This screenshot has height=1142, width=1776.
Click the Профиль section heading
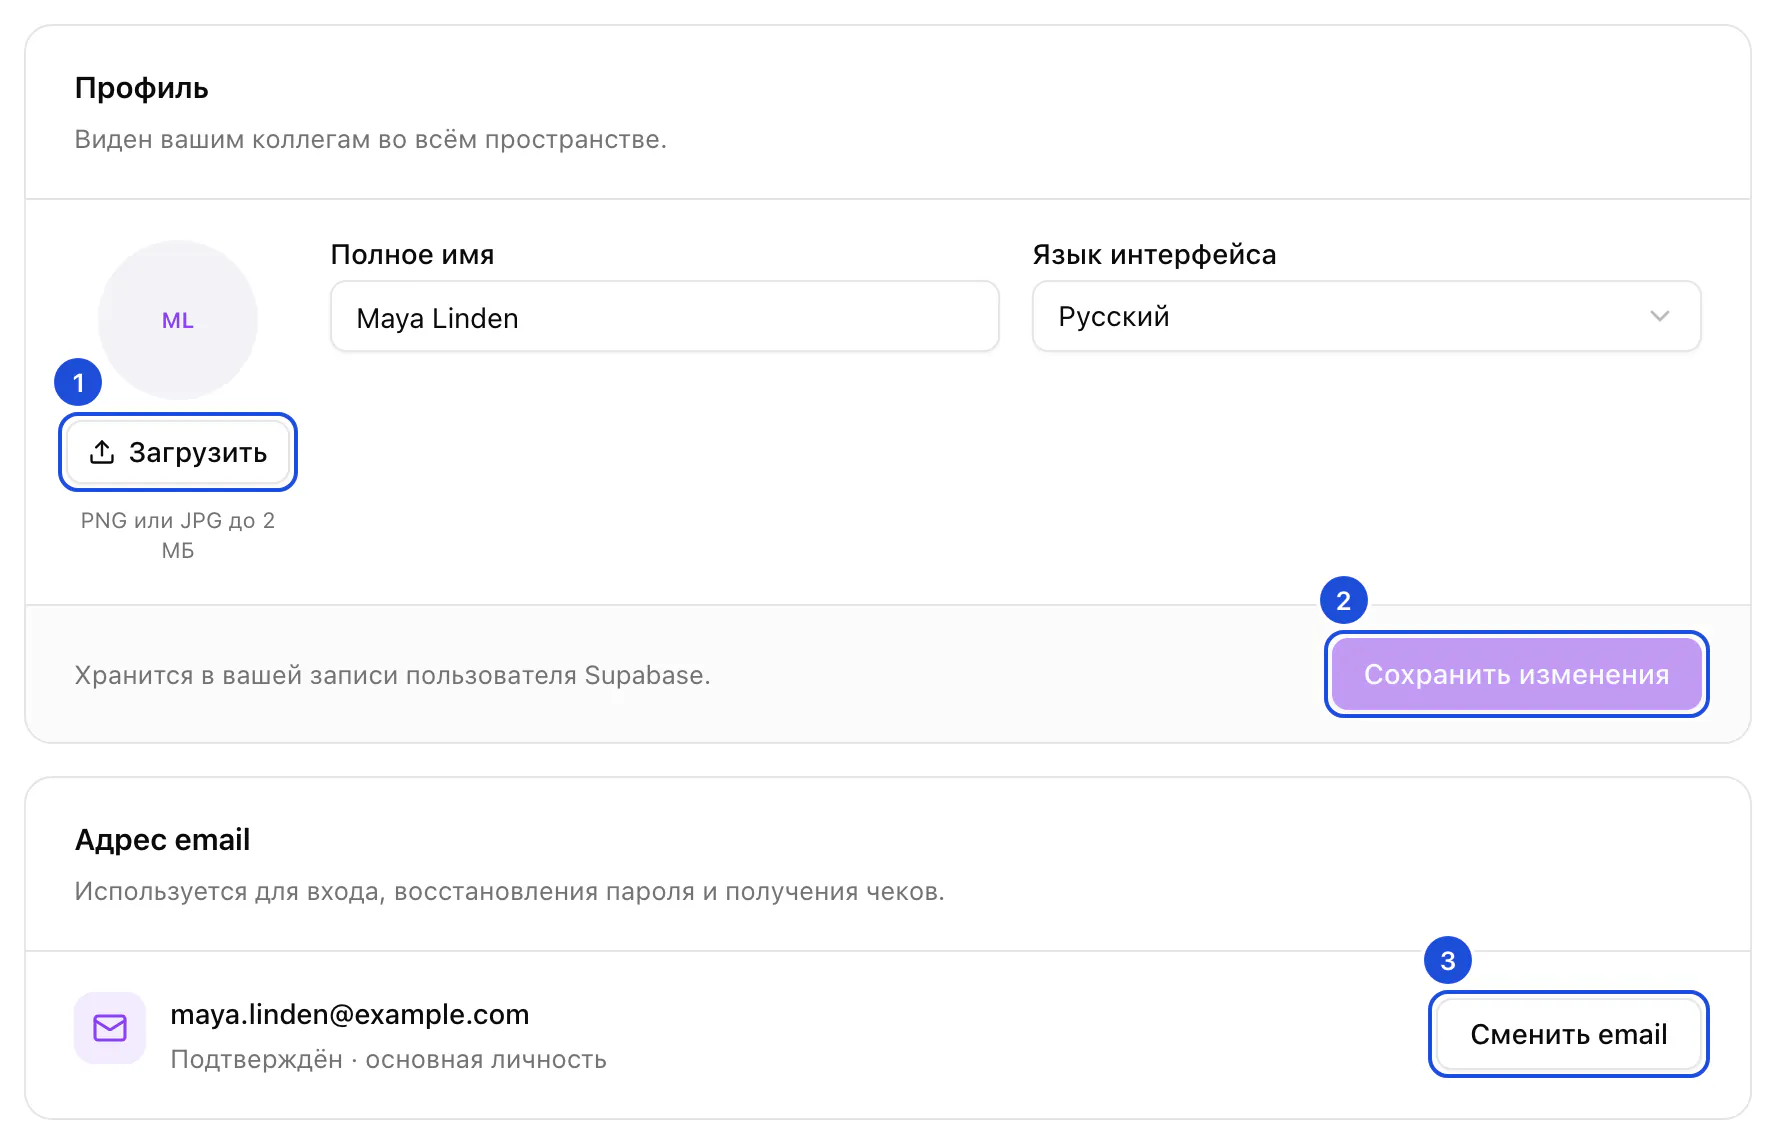142,88
